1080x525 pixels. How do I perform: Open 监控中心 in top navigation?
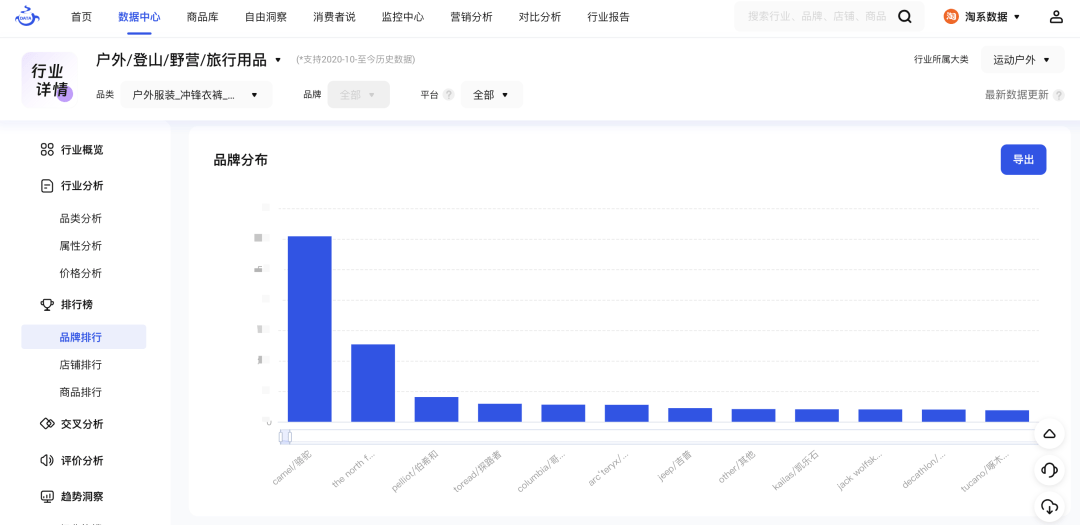click(x=403, y=17)
